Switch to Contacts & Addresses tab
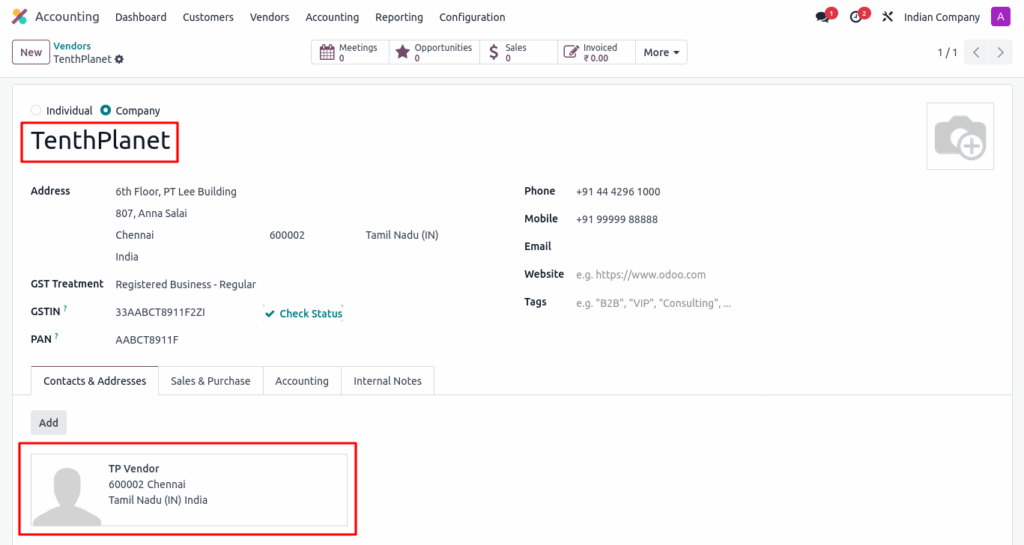The width and height of the screenshot is (1024, 545). (95, 381)
